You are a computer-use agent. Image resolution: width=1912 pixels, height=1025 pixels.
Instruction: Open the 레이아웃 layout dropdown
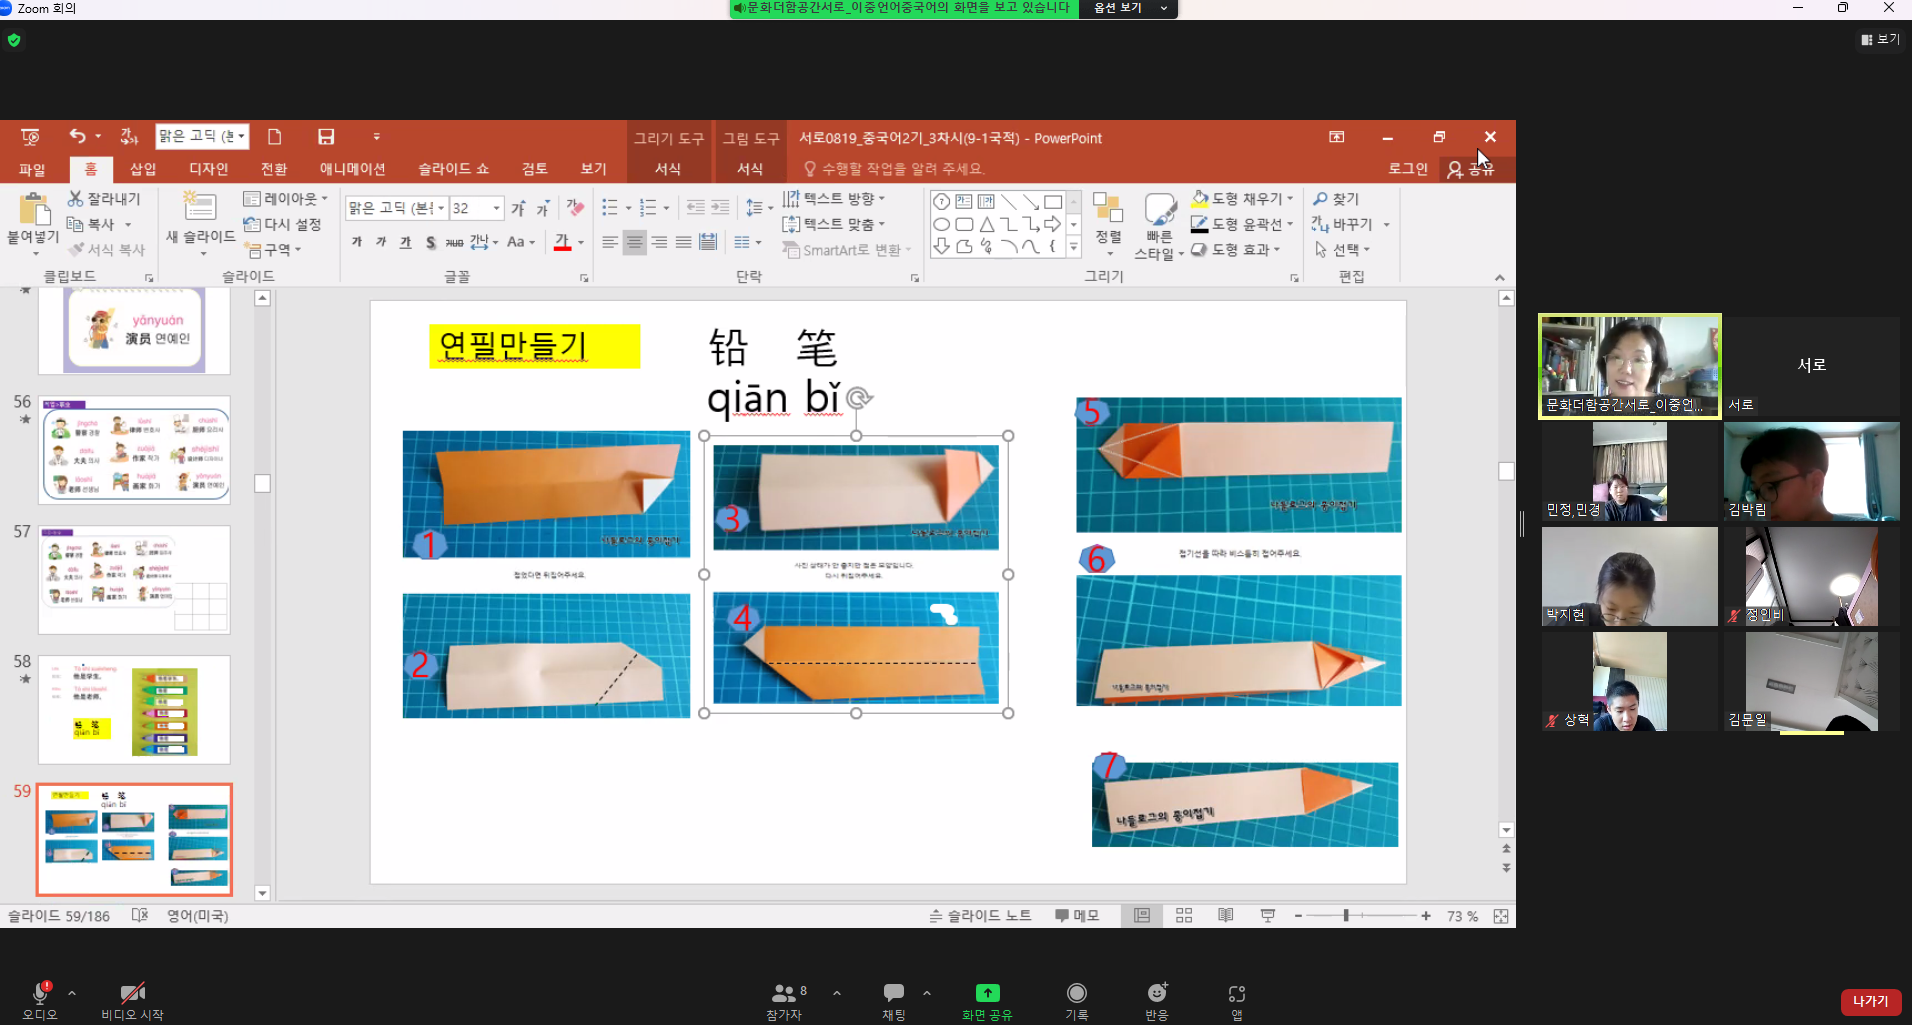[287, 199]
